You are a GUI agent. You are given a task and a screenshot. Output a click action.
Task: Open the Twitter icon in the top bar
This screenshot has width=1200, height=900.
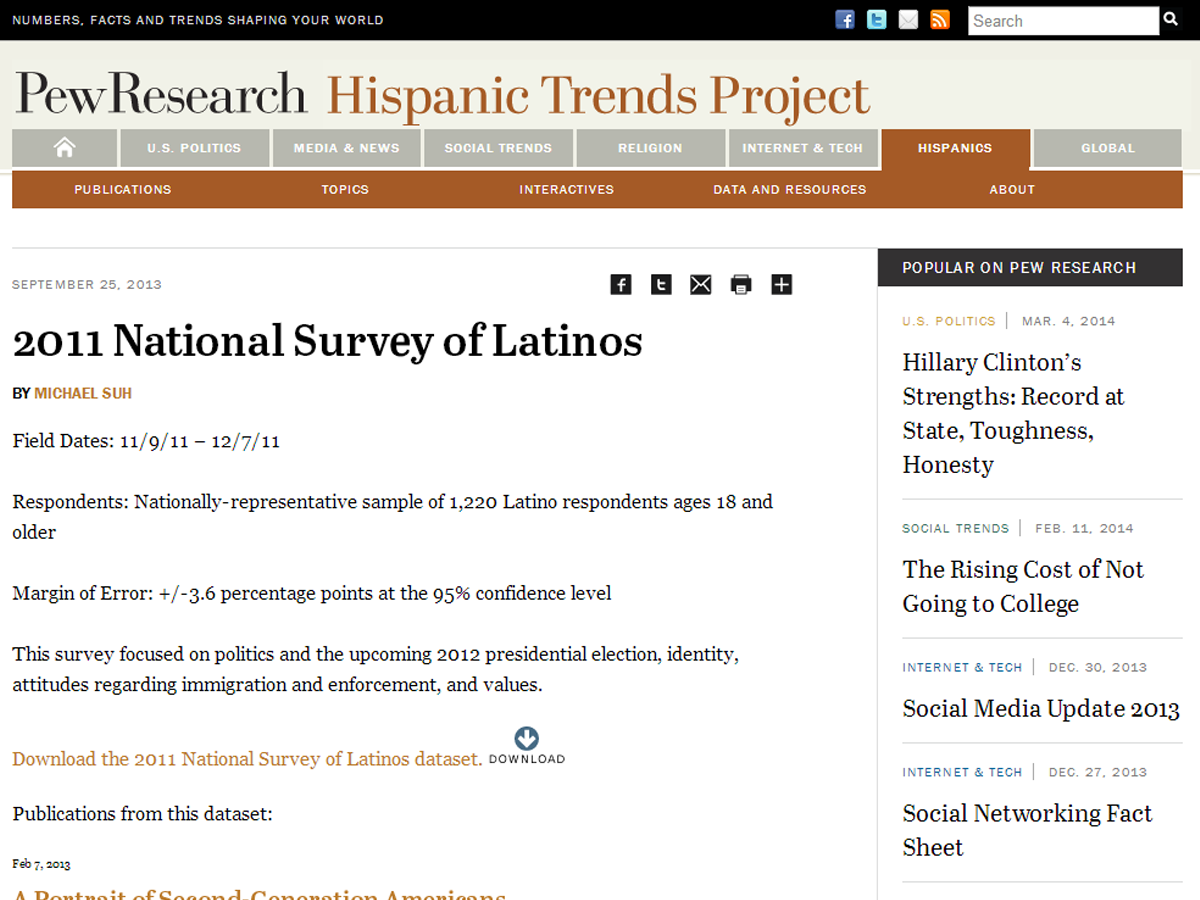click(876, 19)
